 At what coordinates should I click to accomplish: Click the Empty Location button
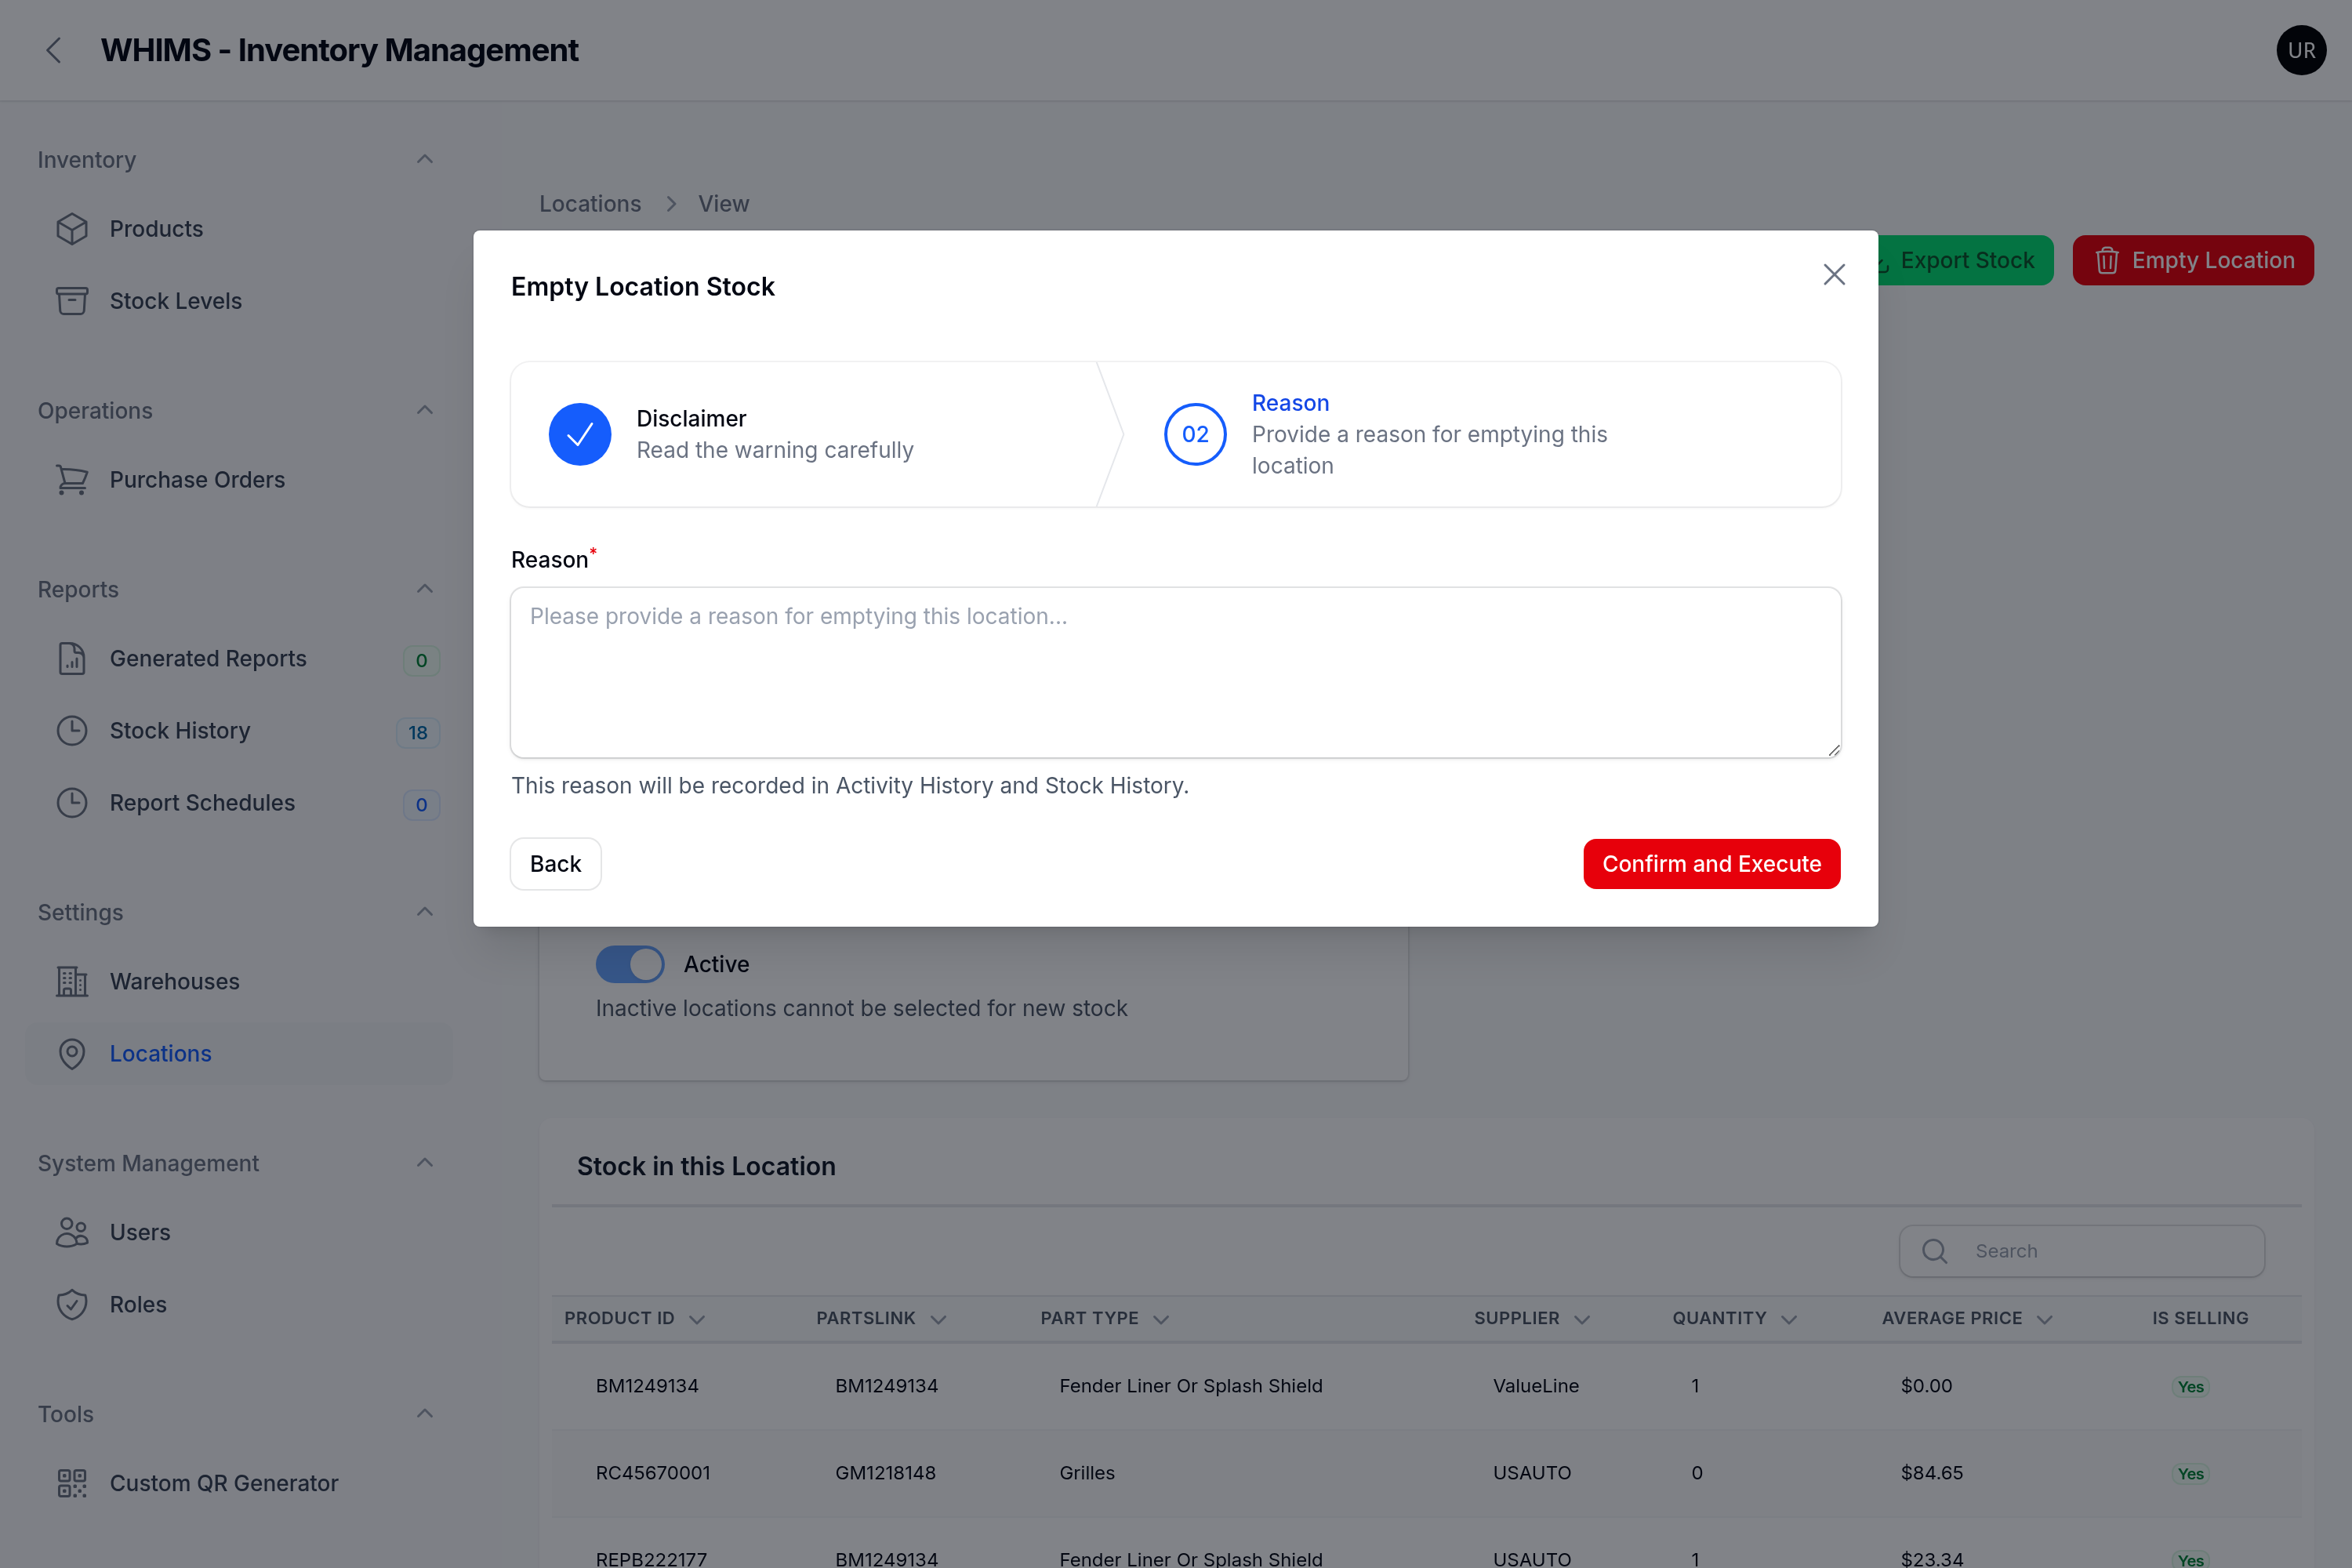[x=2192, y=261]
